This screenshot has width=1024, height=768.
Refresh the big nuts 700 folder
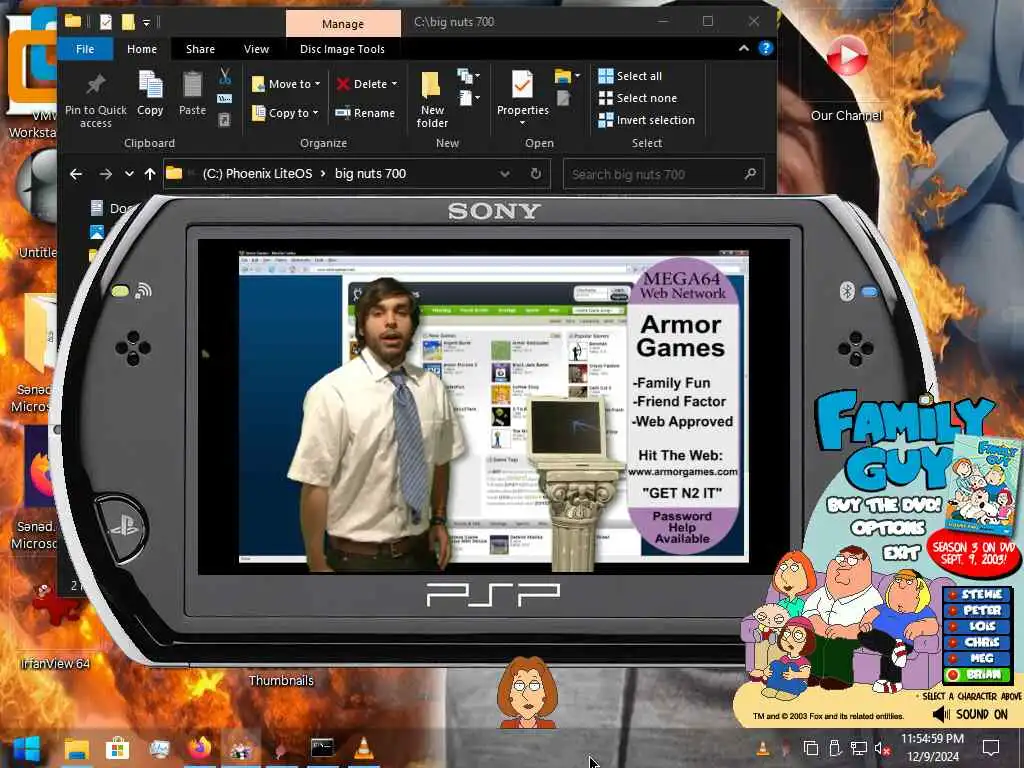coord(536,174)
